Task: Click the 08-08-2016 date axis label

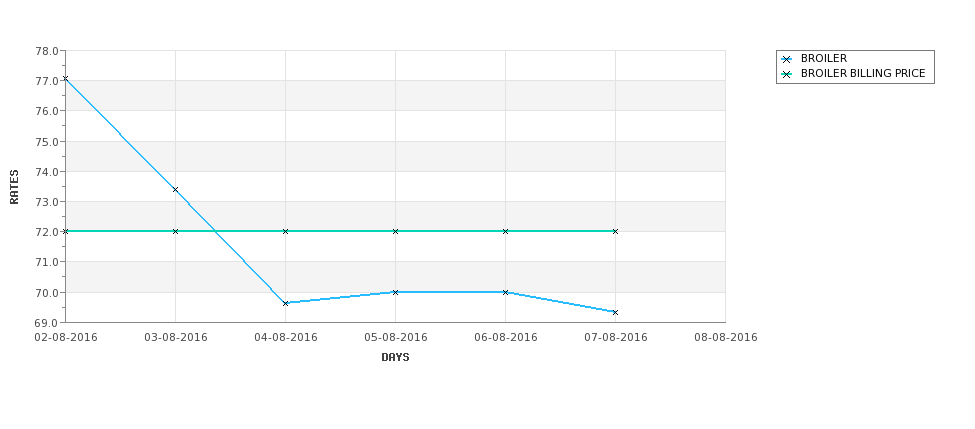Action: [x=726, y=338]
